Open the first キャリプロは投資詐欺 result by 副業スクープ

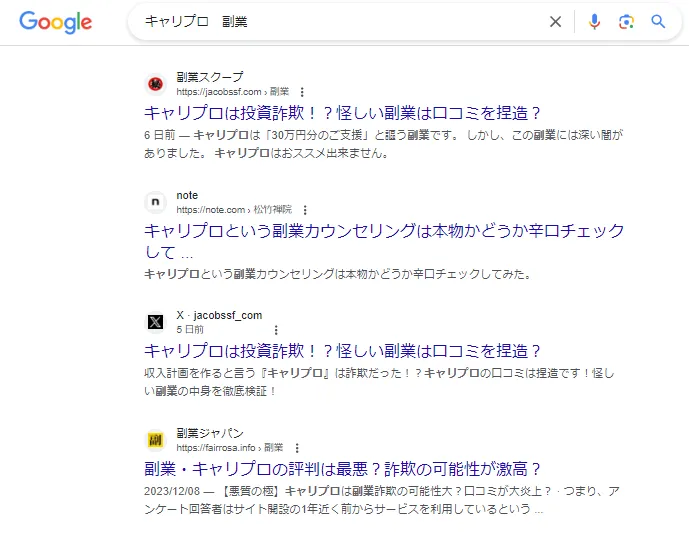pos(342,113)
